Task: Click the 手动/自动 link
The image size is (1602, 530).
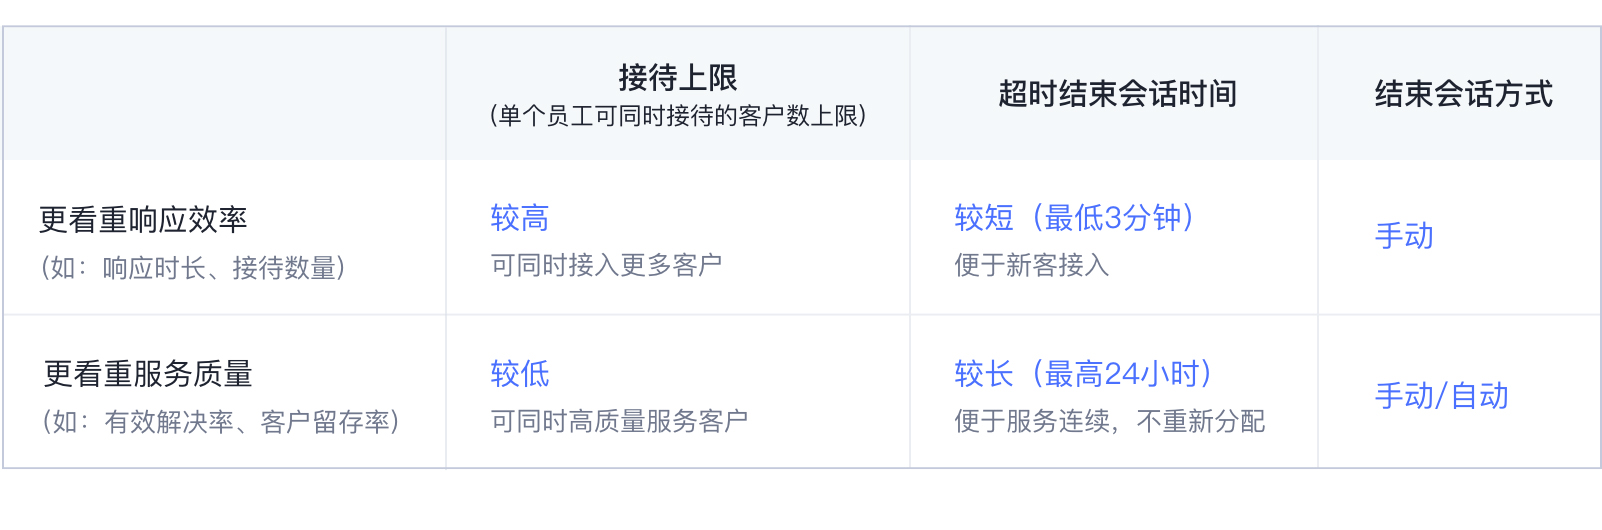Action: [x=1441, y=396]
